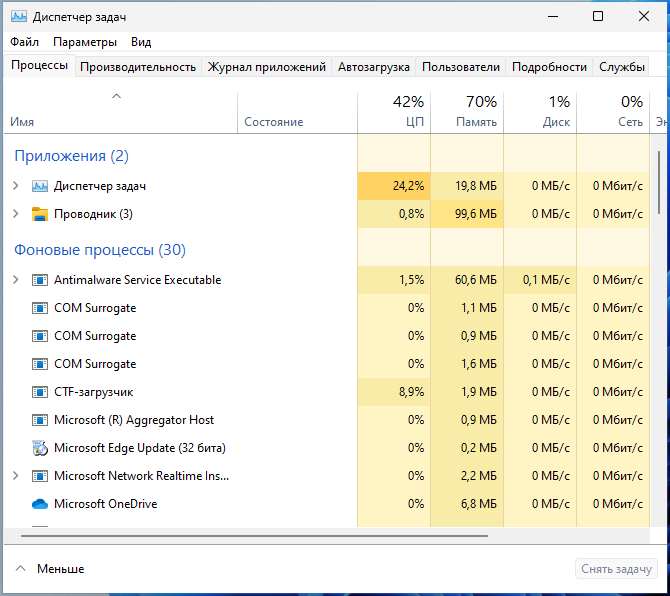
Task: Click the CTF-загрузчик process icon
Action: [40, 392]
